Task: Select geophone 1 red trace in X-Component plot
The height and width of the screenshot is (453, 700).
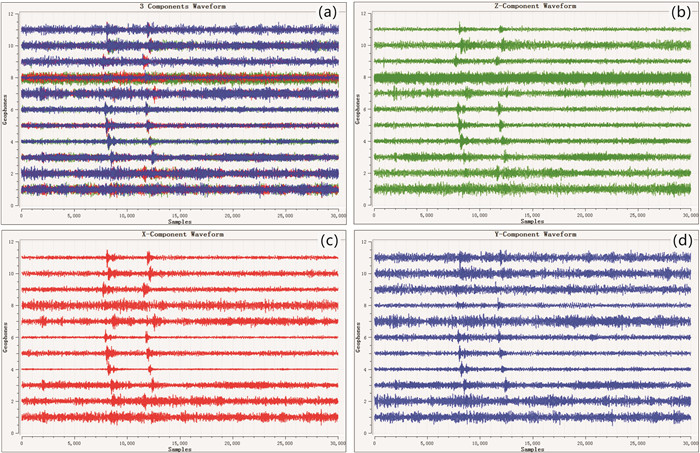Action: [x=179, y=416]
